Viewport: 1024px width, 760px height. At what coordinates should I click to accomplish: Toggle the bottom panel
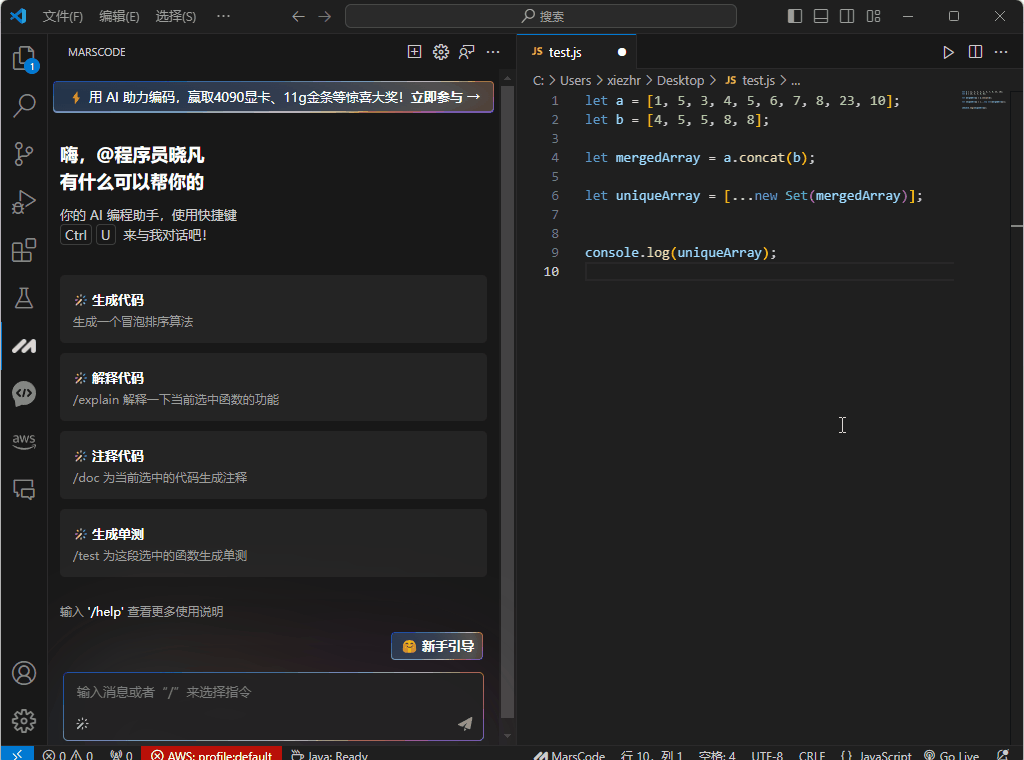821,16
